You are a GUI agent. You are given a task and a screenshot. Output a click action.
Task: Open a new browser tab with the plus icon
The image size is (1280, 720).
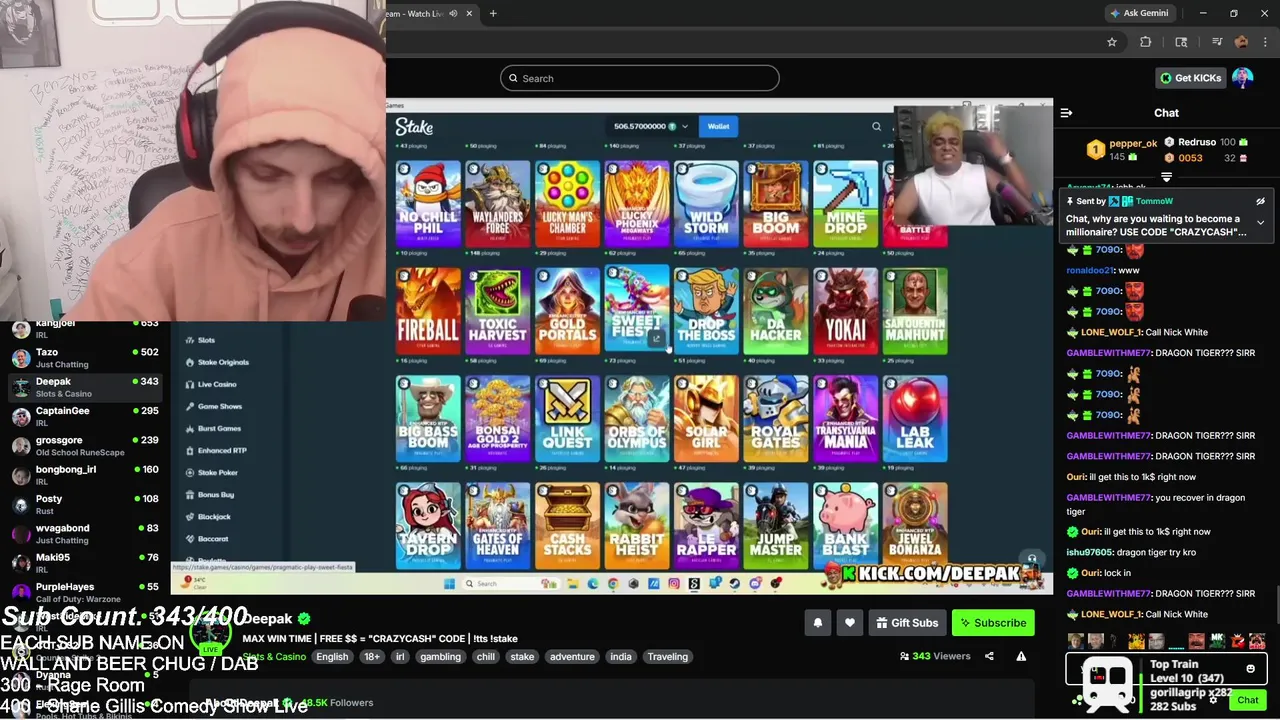[493, 13]
